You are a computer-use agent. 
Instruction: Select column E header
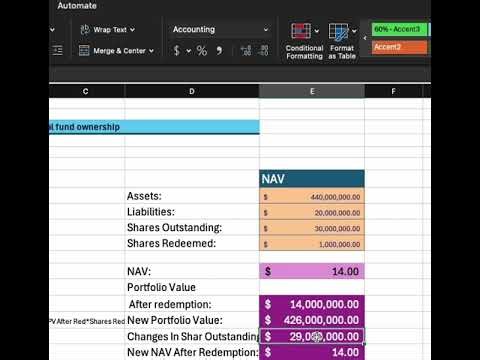tap(312, 91)
